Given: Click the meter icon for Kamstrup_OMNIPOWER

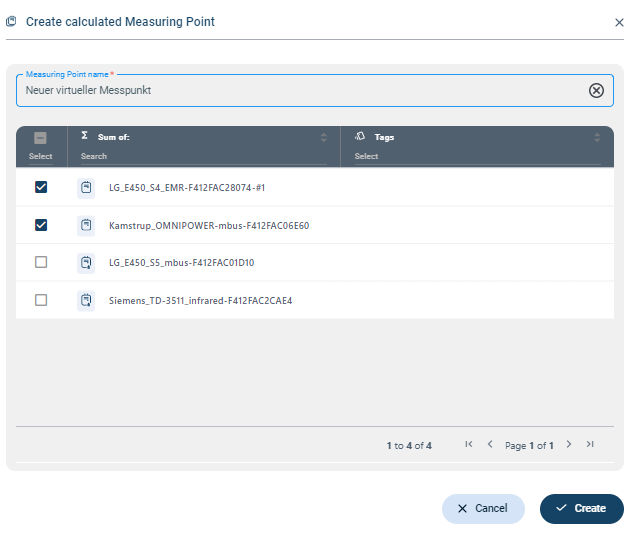Looking at the screenshot, I should [x=86, y=225].
